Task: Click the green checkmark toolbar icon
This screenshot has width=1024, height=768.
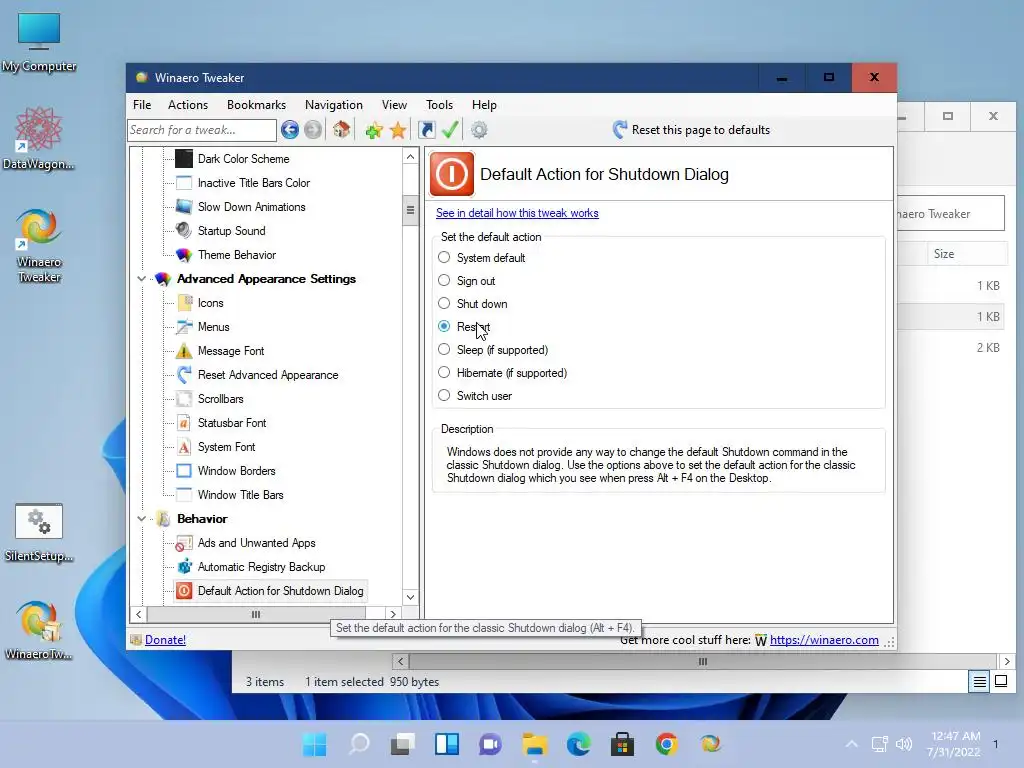Action: 450,130
